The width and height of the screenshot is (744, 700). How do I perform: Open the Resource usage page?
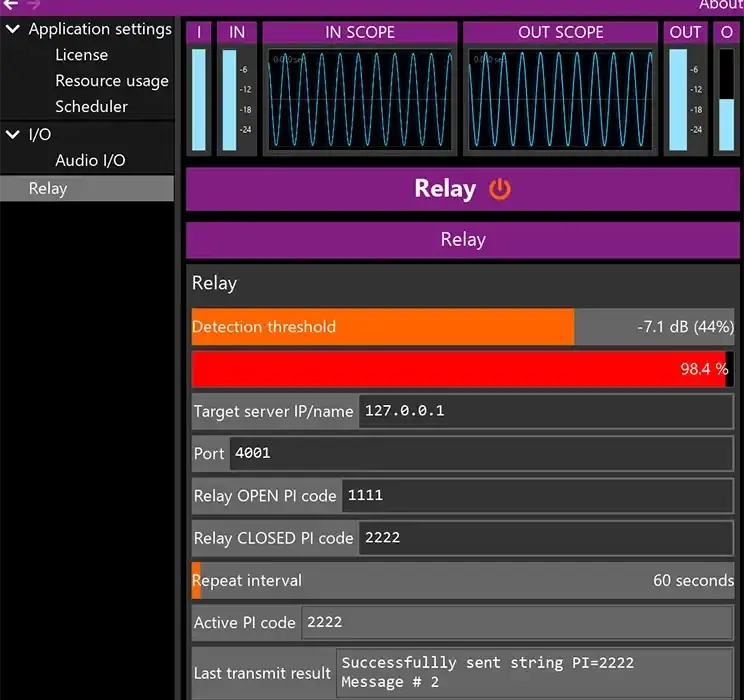112,81
